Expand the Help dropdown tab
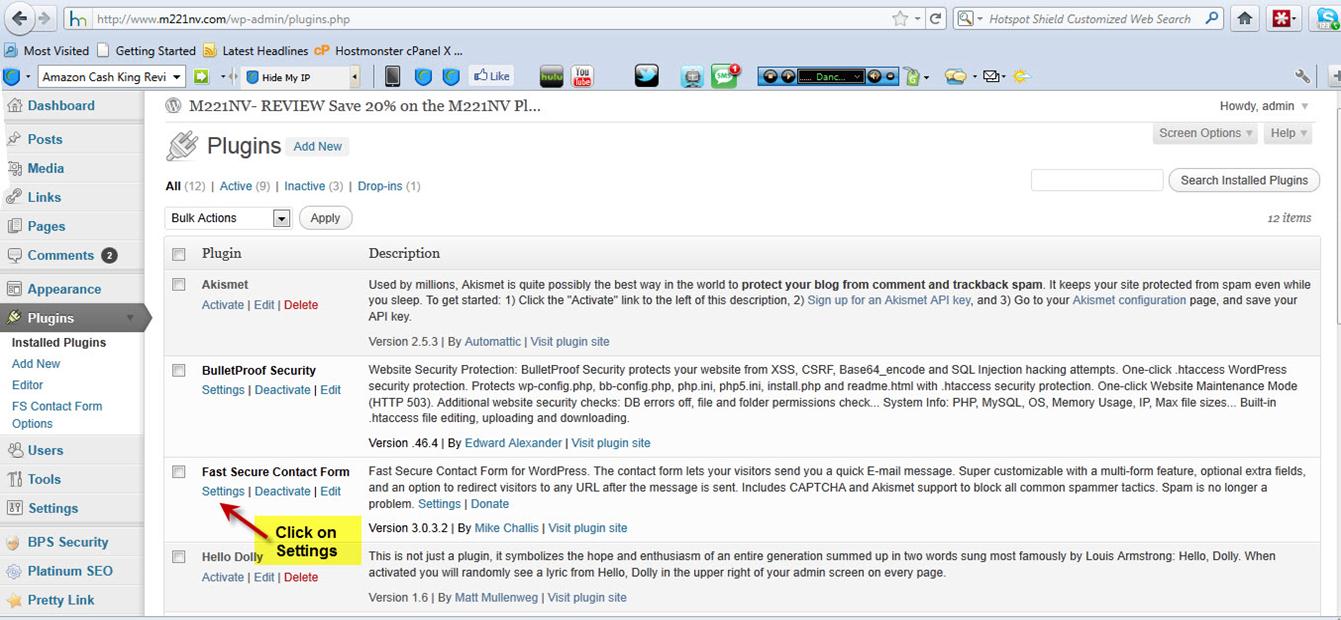The height and width of the screenshot is (620, 1341). pyautogui.click(x=1288, y=133)
